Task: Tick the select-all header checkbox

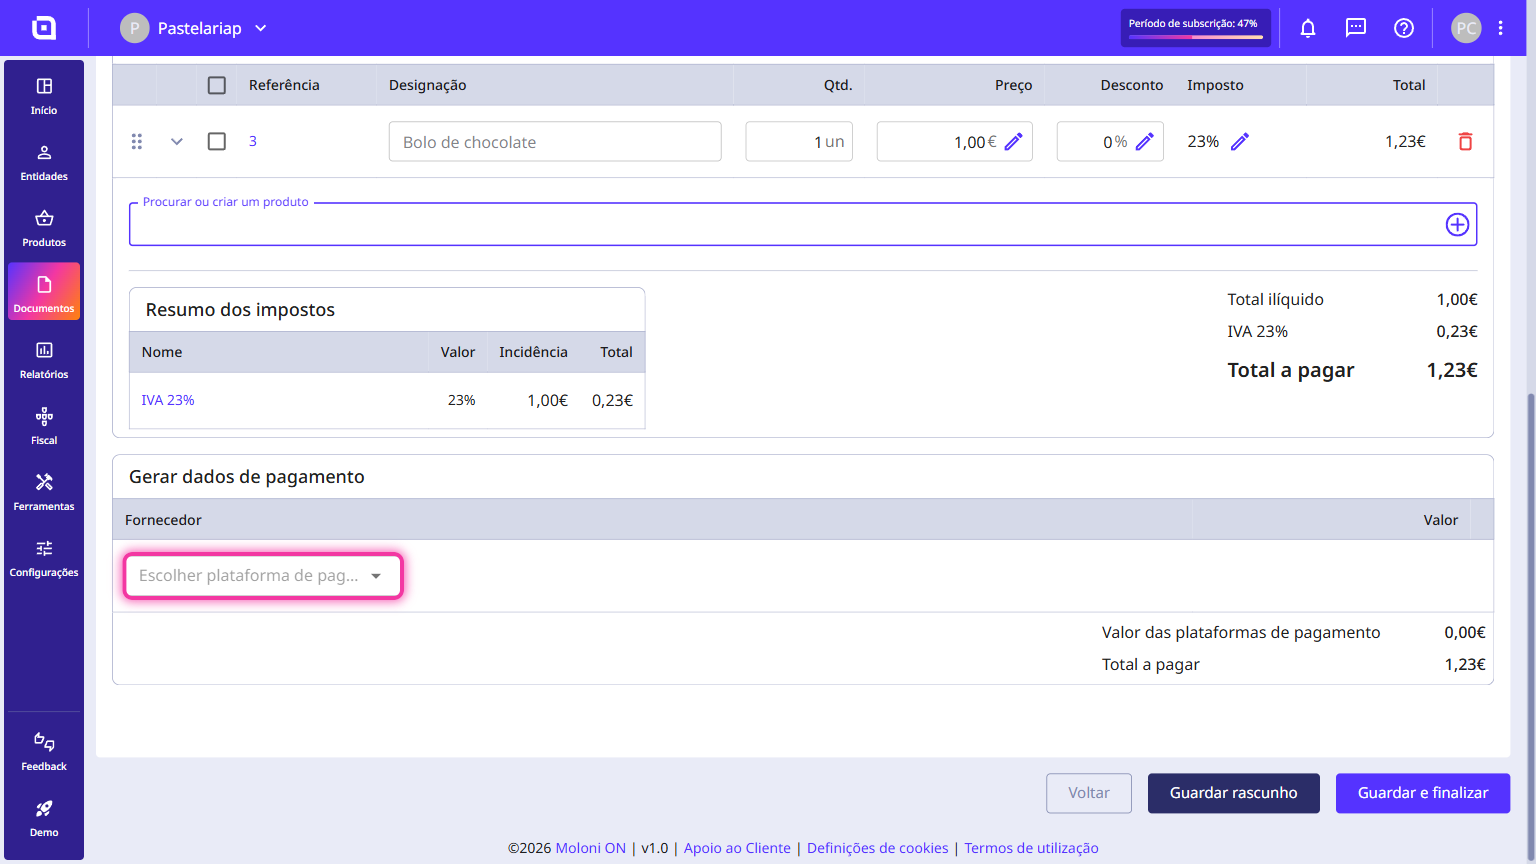Action: 217,85
